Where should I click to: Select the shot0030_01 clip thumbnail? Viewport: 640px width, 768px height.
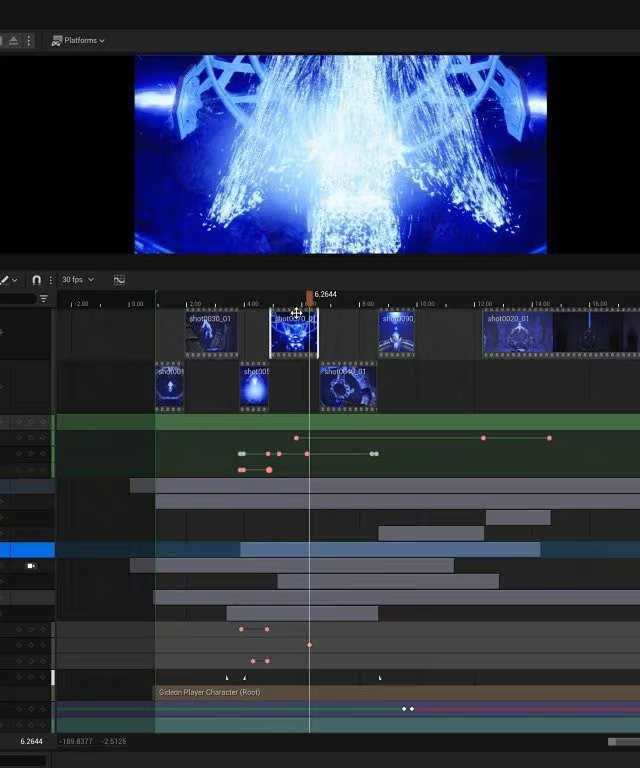click(x=211, y=334)
